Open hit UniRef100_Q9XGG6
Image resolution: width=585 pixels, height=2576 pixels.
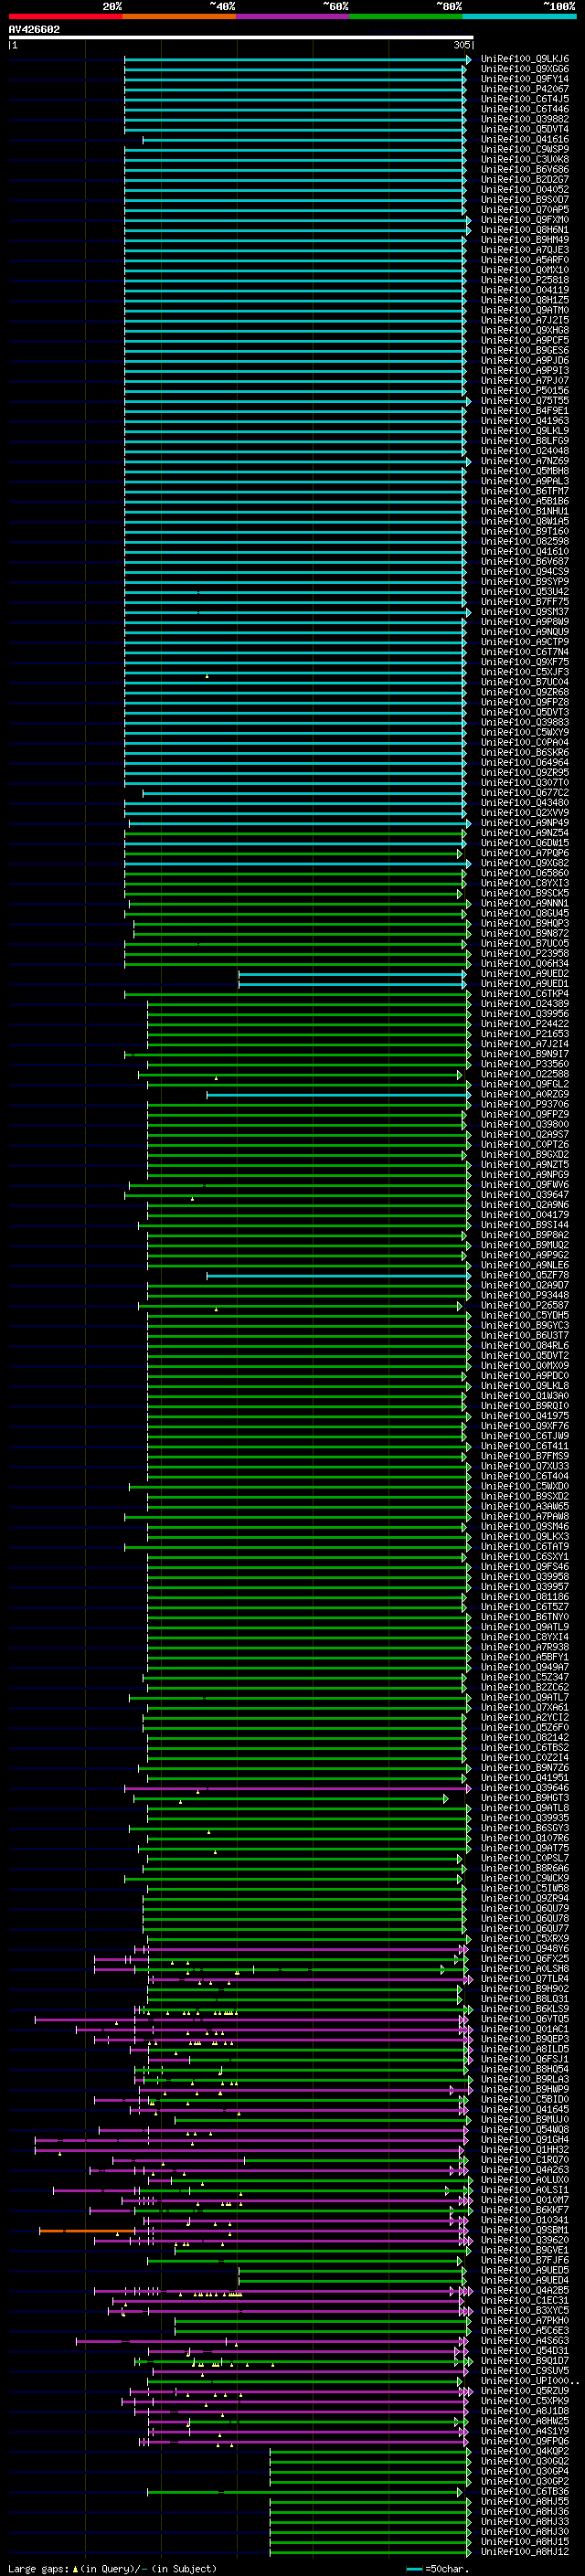(525, 69)
